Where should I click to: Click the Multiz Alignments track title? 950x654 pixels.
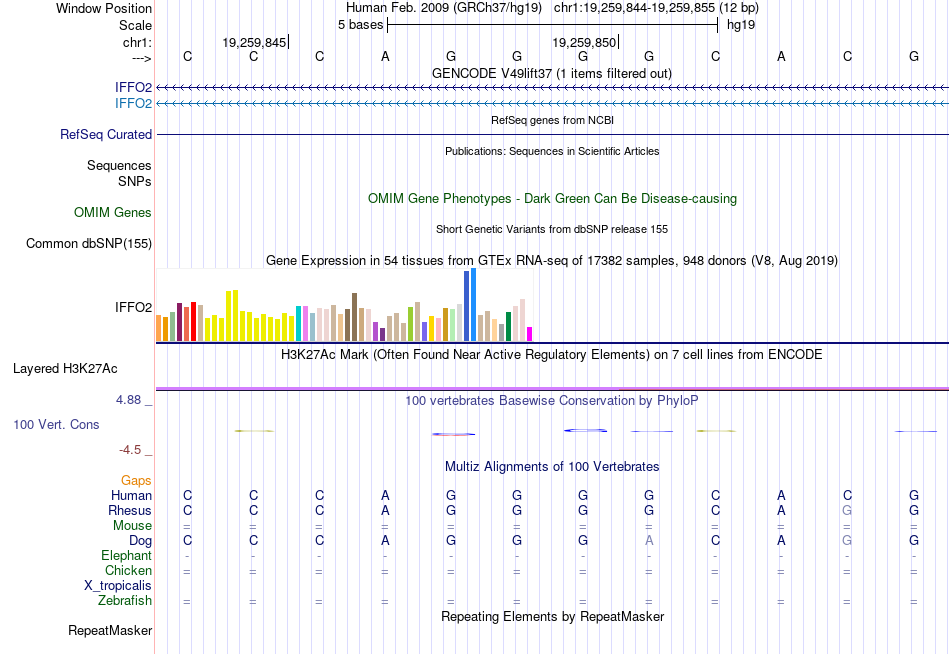[552, 467]
